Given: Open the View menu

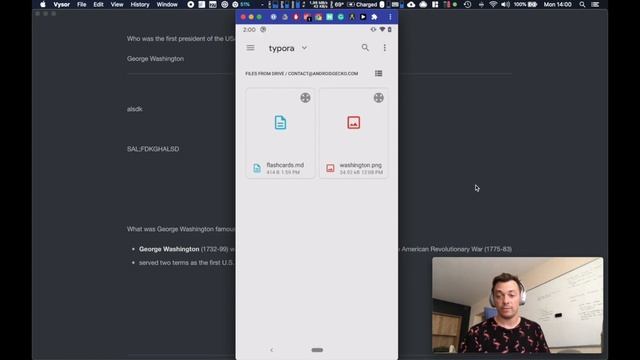Looking at the screenshot, I should click(117, 4).
